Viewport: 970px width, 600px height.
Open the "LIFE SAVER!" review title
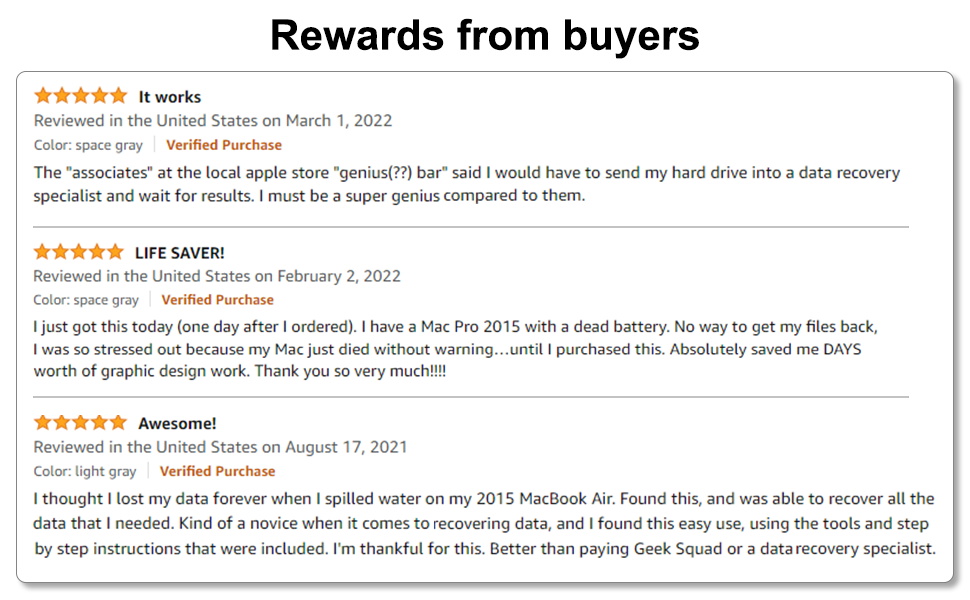click(x=180, y=252)
